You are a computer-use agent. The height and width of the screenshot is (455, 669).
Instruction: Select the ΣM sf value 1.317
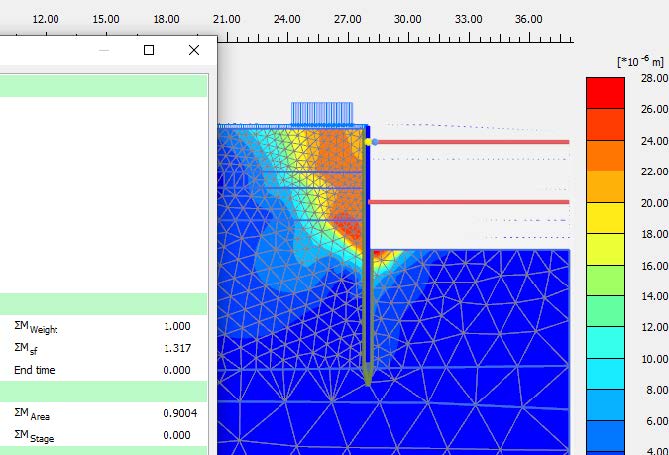click(177, 348)
